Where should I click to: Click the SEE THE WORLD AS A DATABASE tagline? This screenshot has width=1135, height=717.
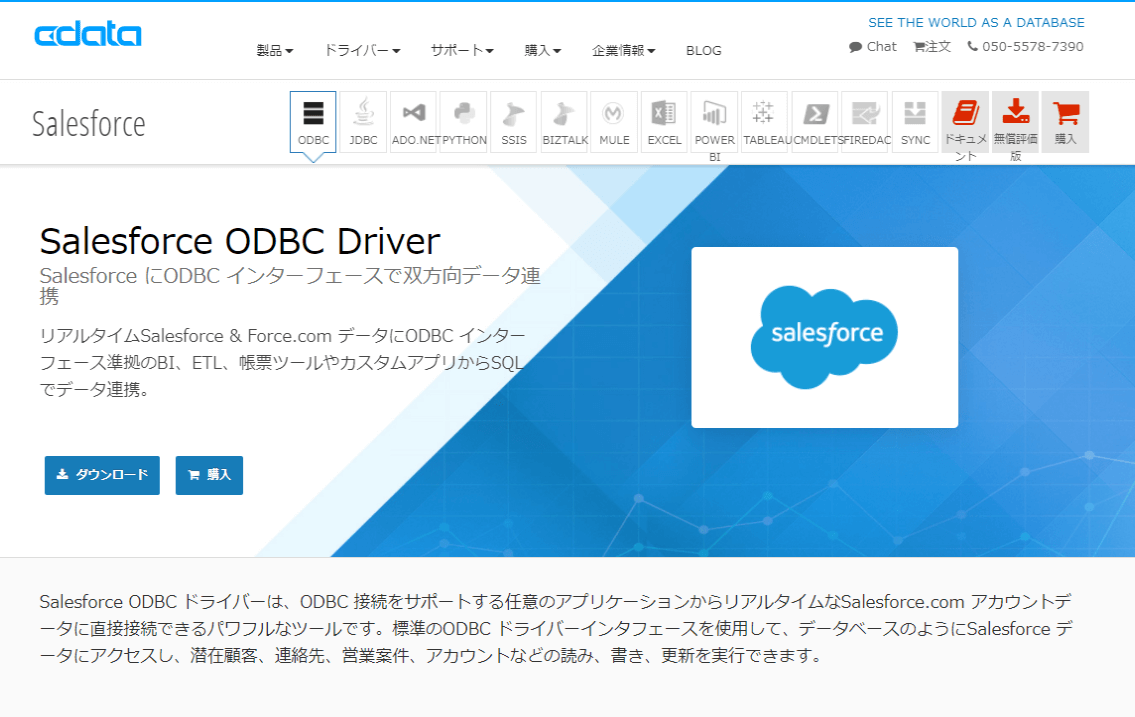coord(976,22)
